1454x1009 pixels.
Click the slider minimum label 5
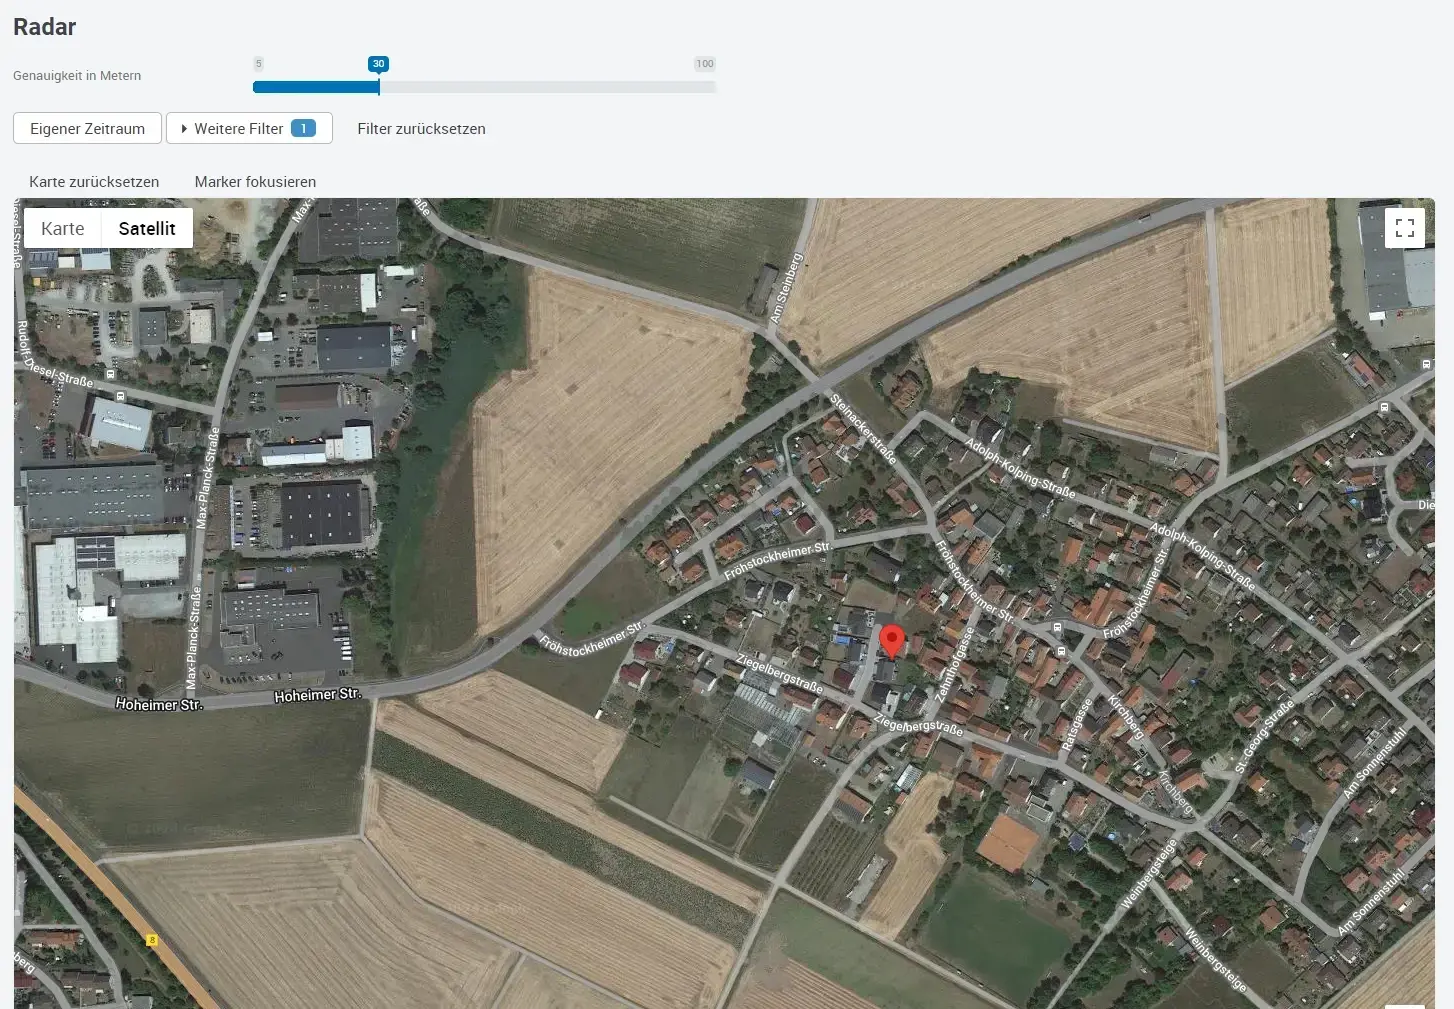point(258,64)
